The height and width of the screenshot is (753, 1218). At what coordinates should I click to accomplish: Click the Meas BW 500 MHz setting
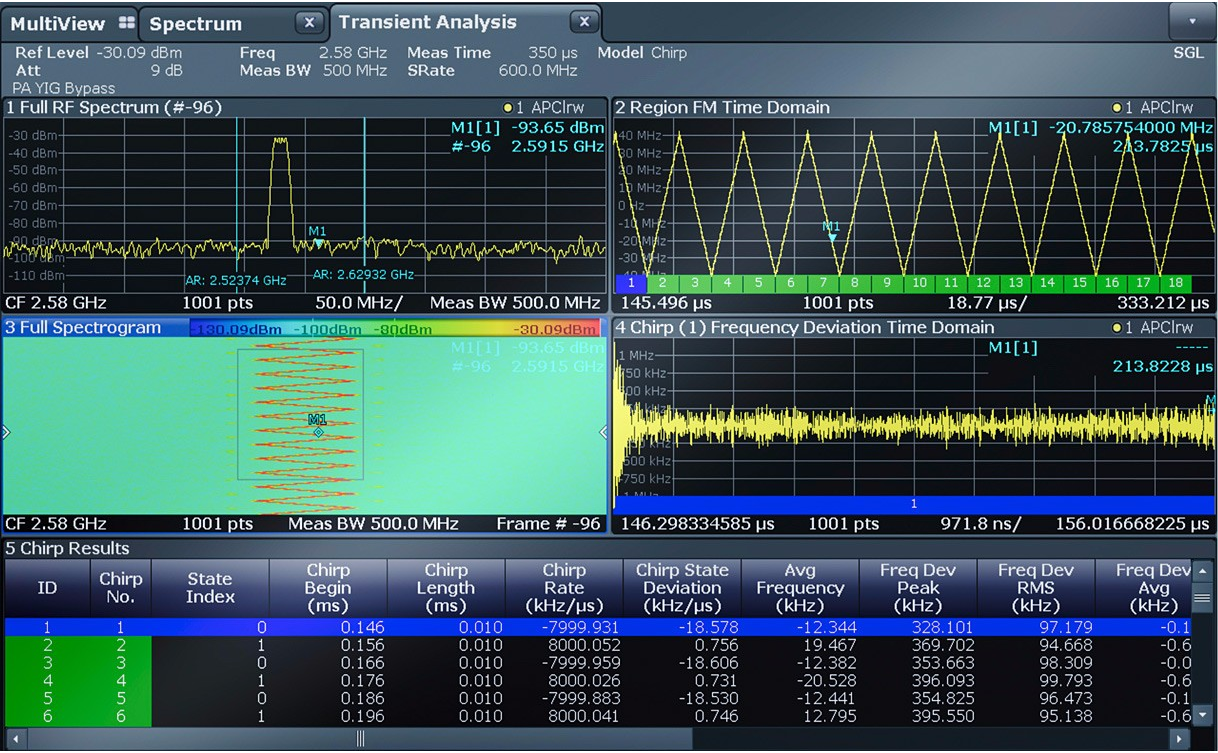313,71
